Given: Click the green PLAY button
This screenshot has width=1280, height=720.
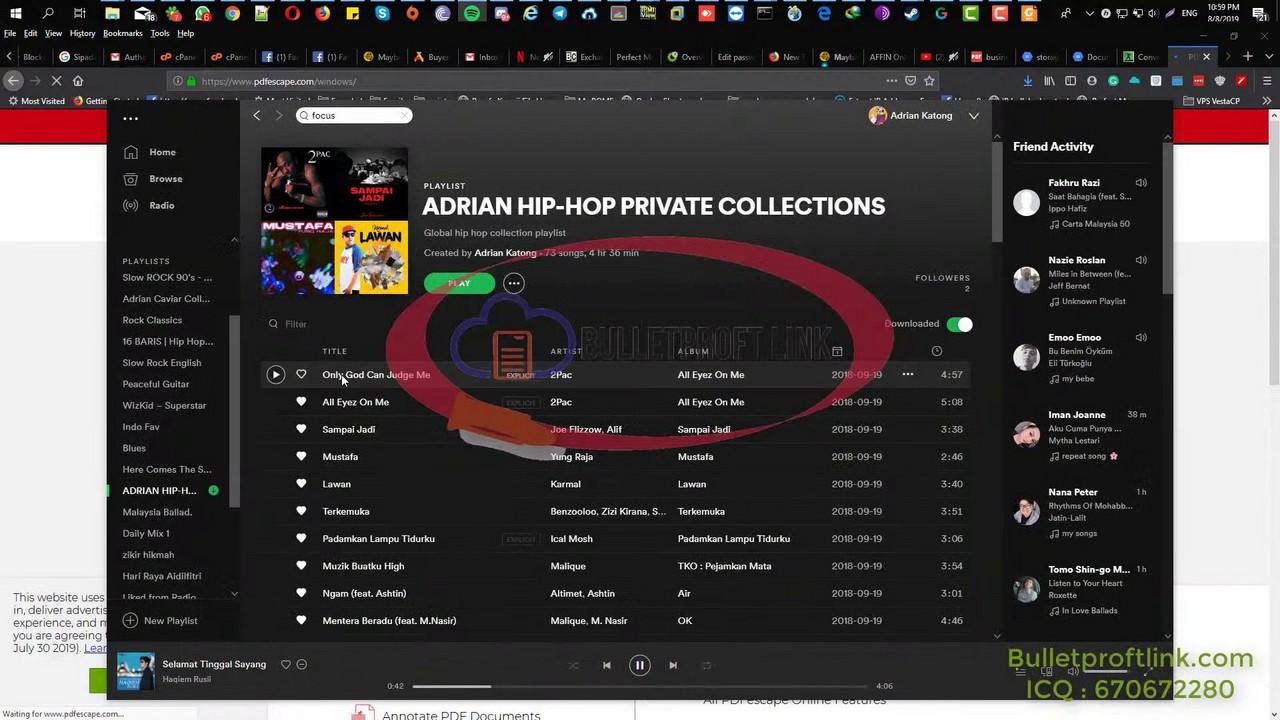Looking at the screenshot, I should click(x=459, y=283).
